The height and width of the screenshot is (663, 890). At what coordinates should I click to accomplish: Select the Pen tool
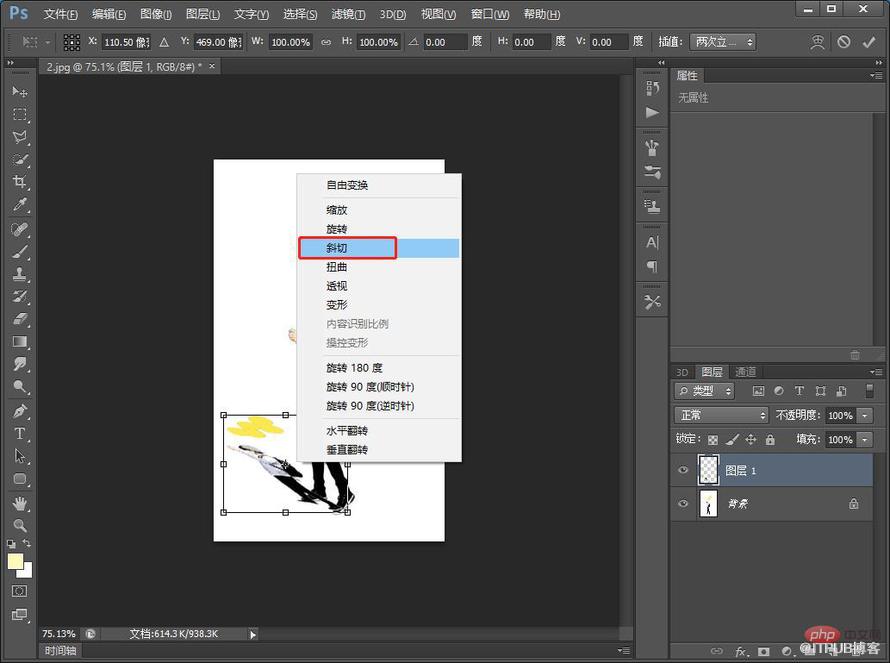pyautogui.click(x=20, y=411)
